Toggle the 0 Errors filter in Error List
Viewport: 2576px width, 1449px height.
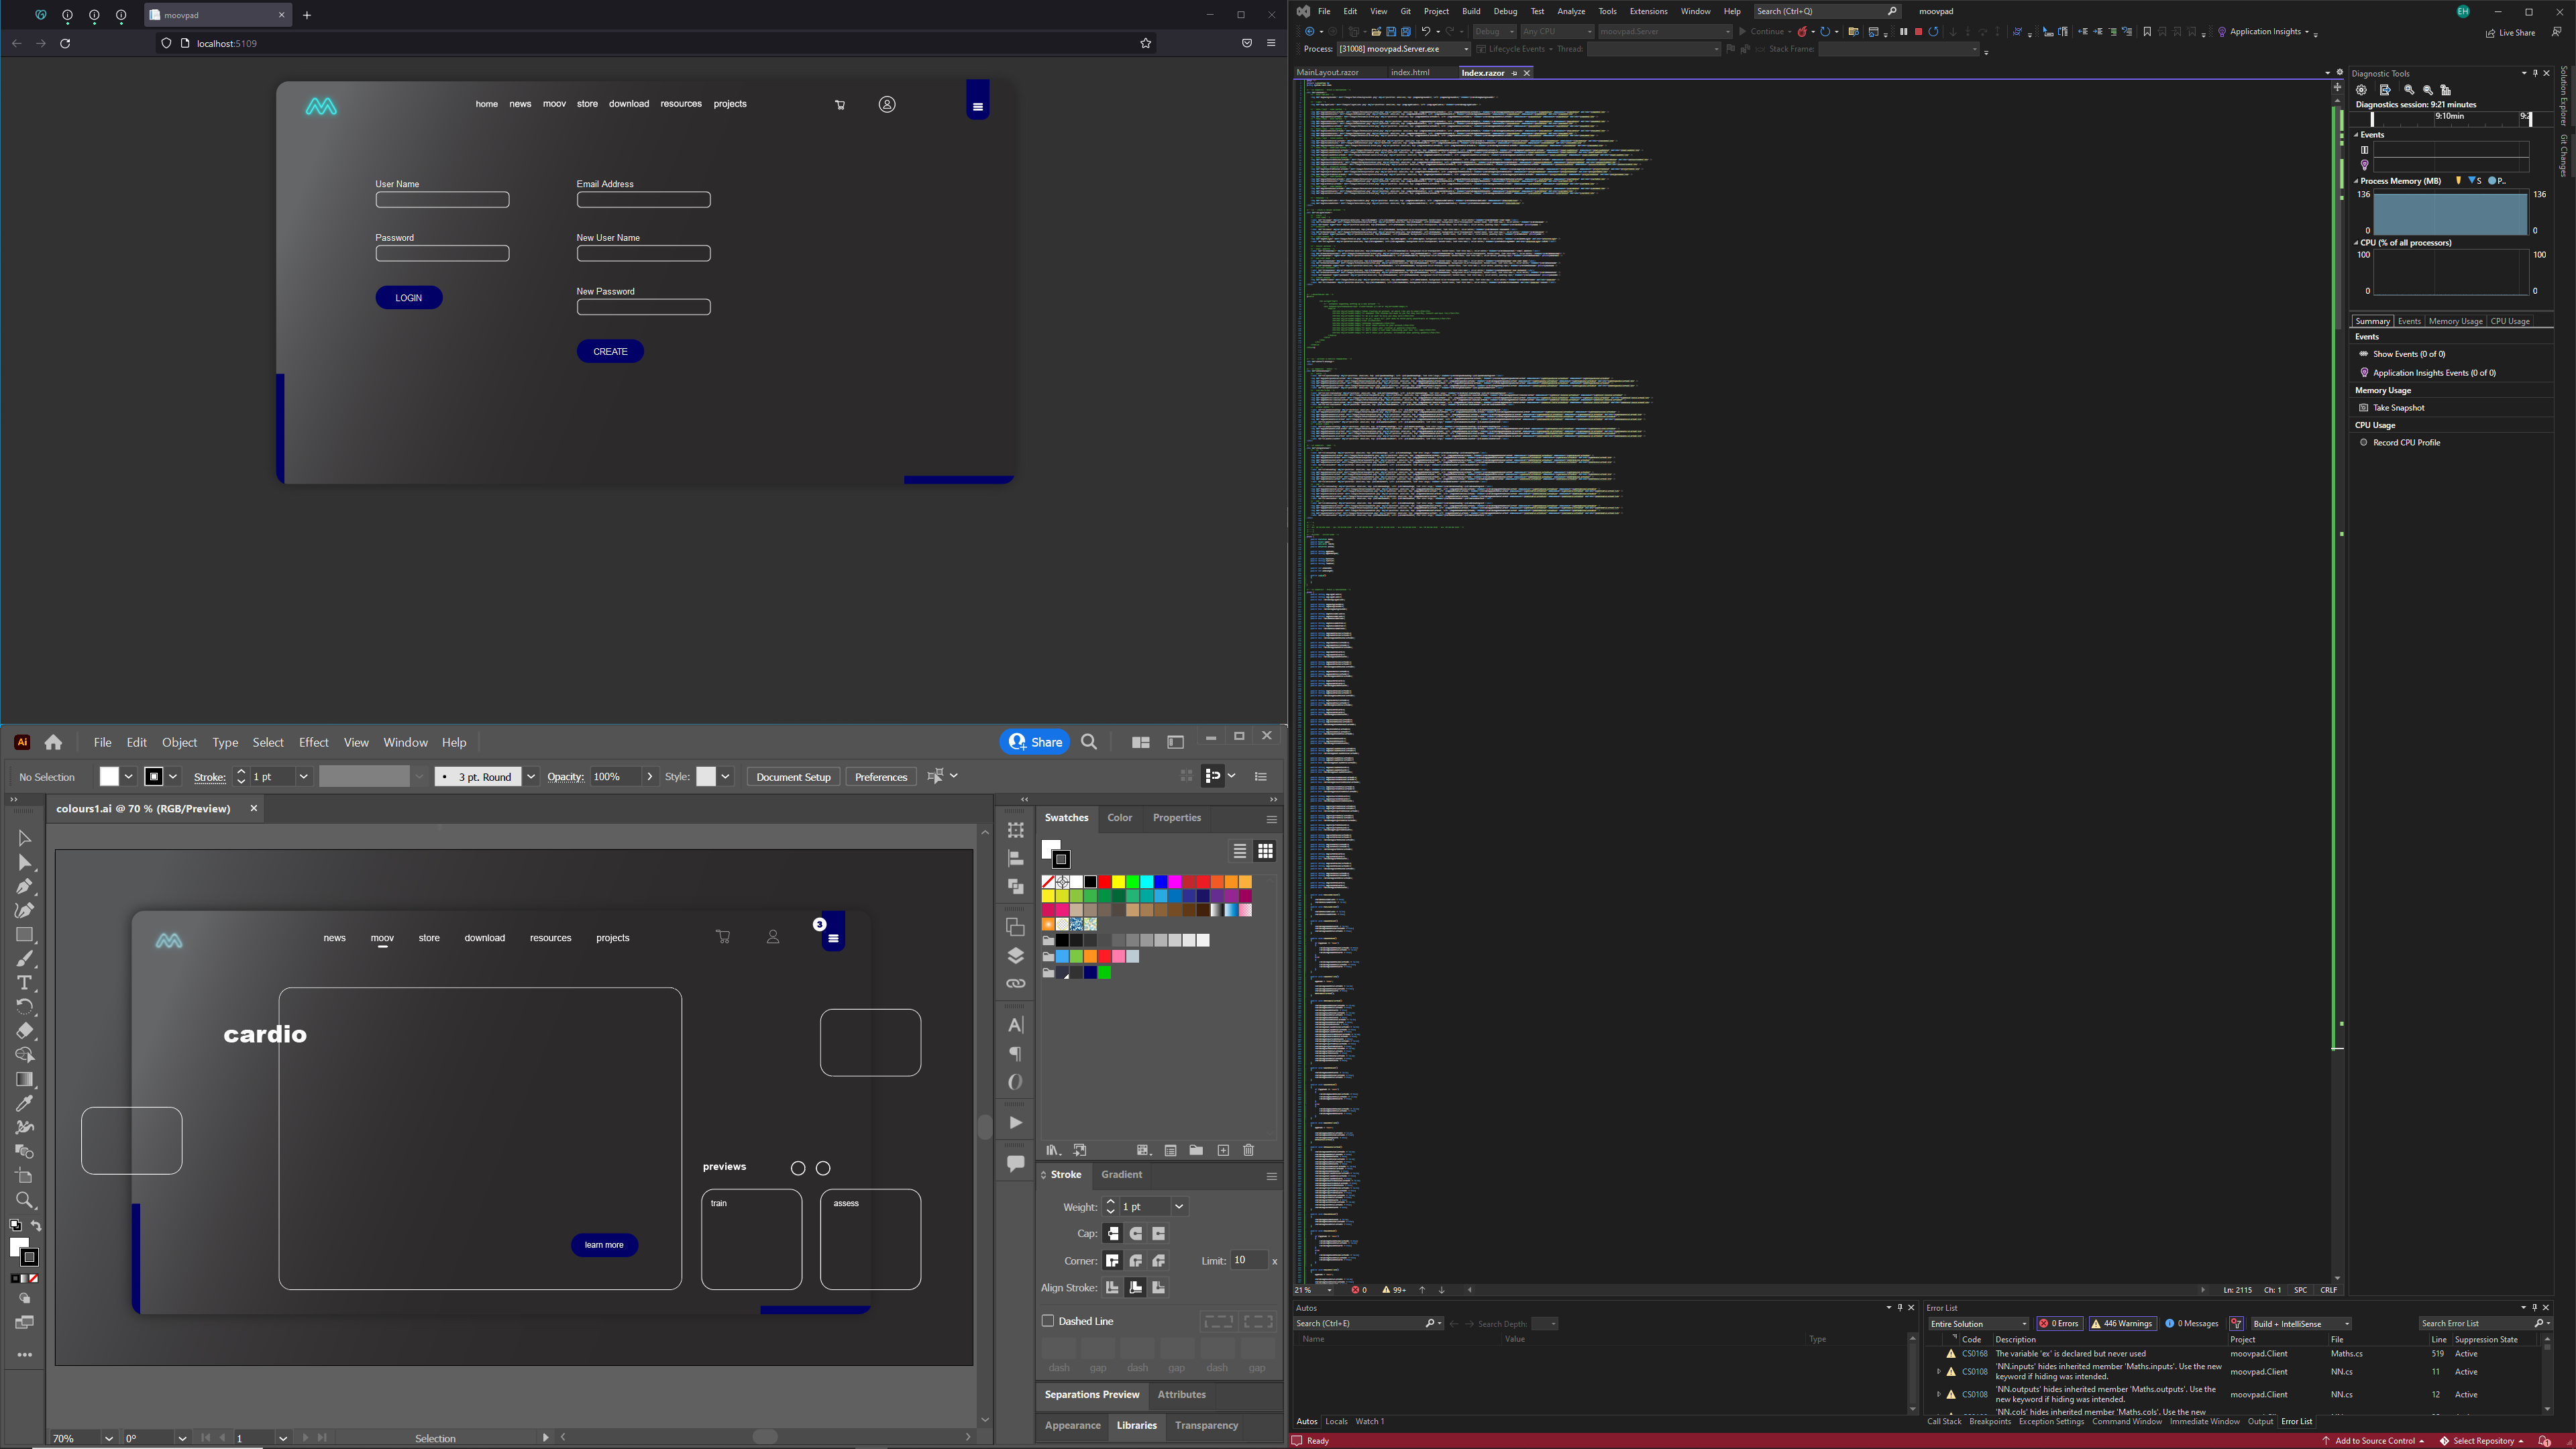pyautogui.click(x=2060, y=1323)
